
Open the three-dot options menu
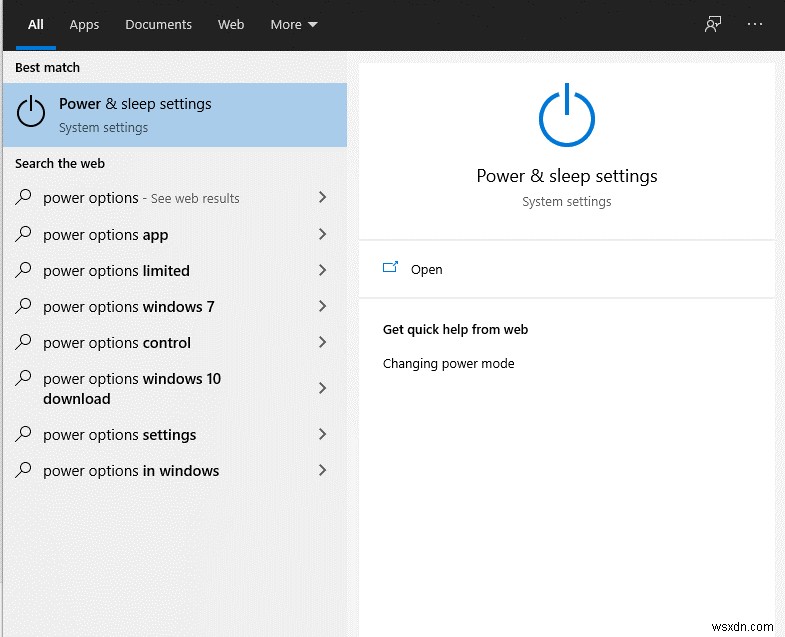coord(754,24)
